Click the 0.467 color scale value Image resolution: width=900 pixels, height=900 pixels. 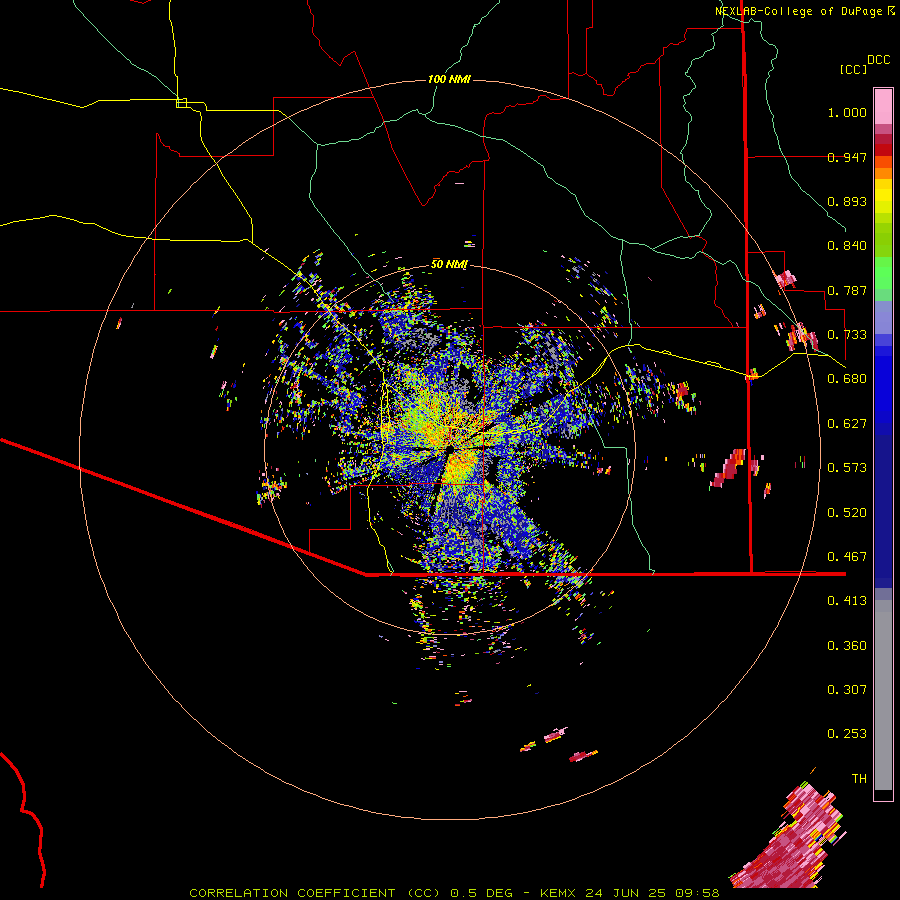(847, 557)
